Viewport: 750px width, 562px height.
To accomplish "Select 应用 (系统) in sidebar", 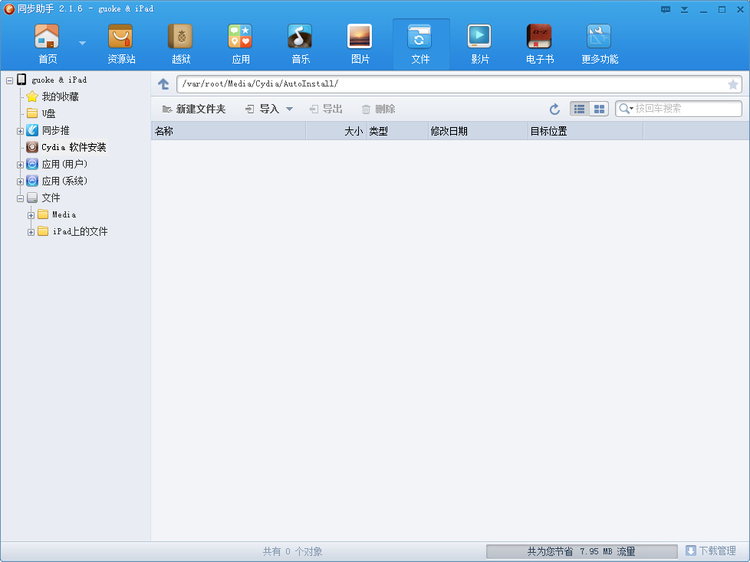I will (64, 181).
